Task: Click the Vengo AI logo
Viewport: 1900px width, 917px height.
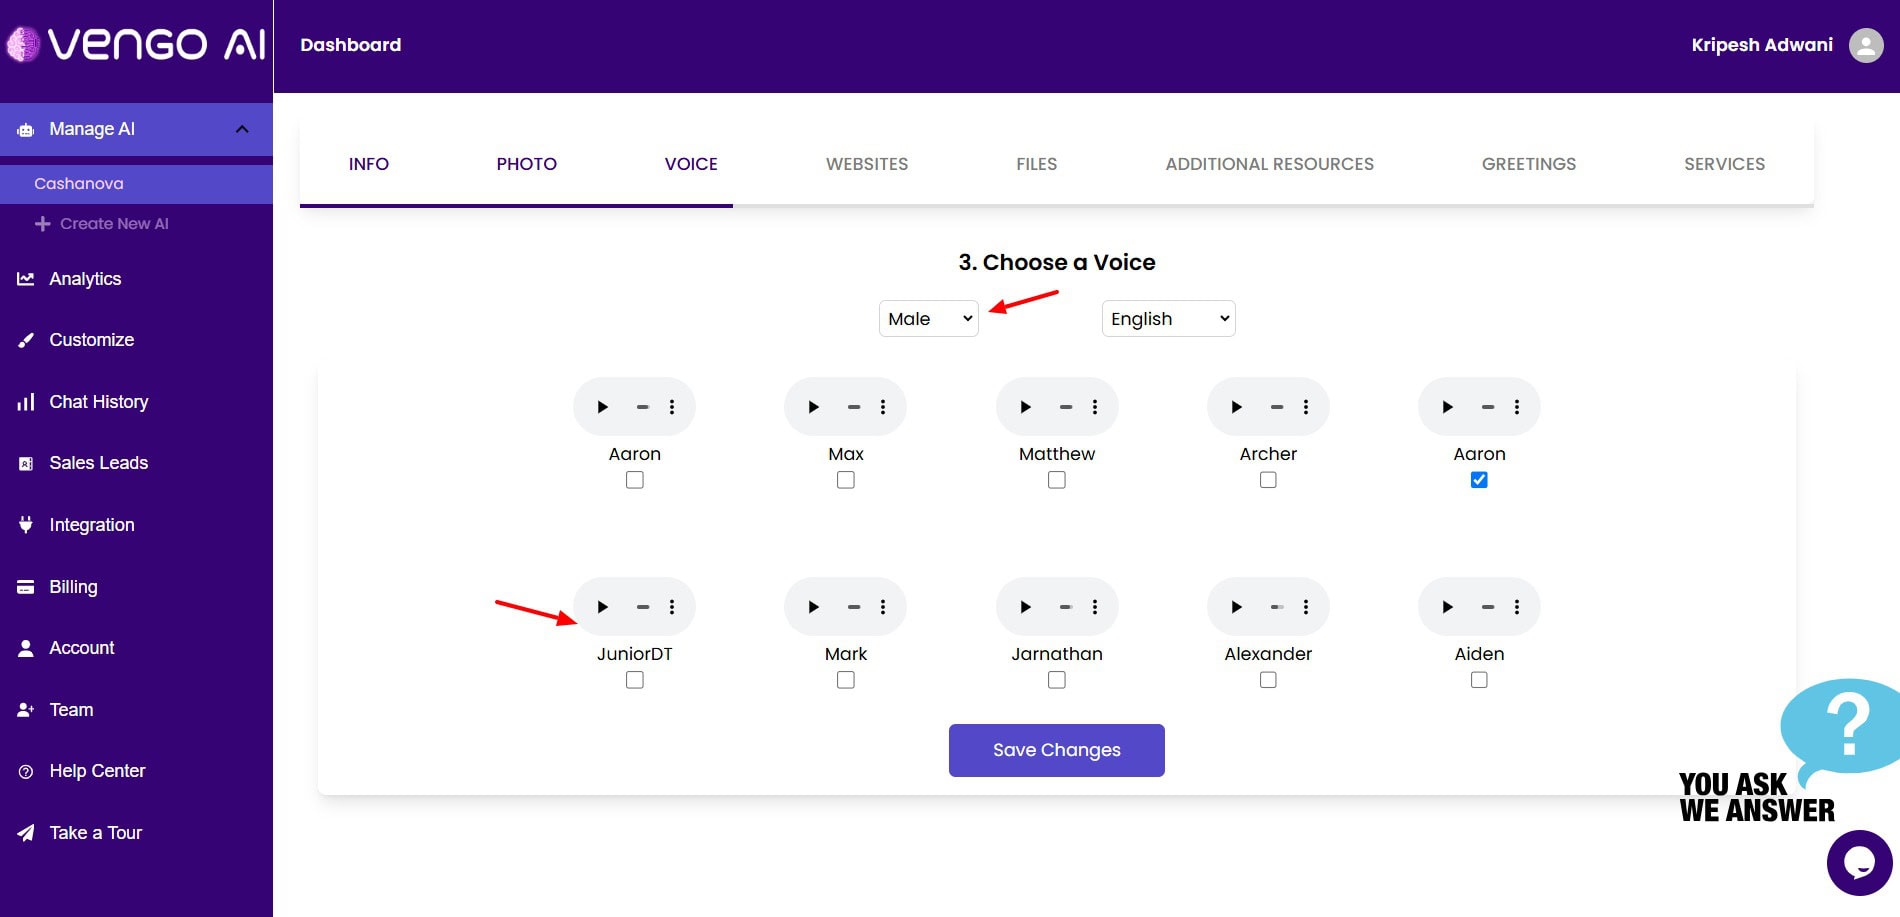Action: click(136, 44)
